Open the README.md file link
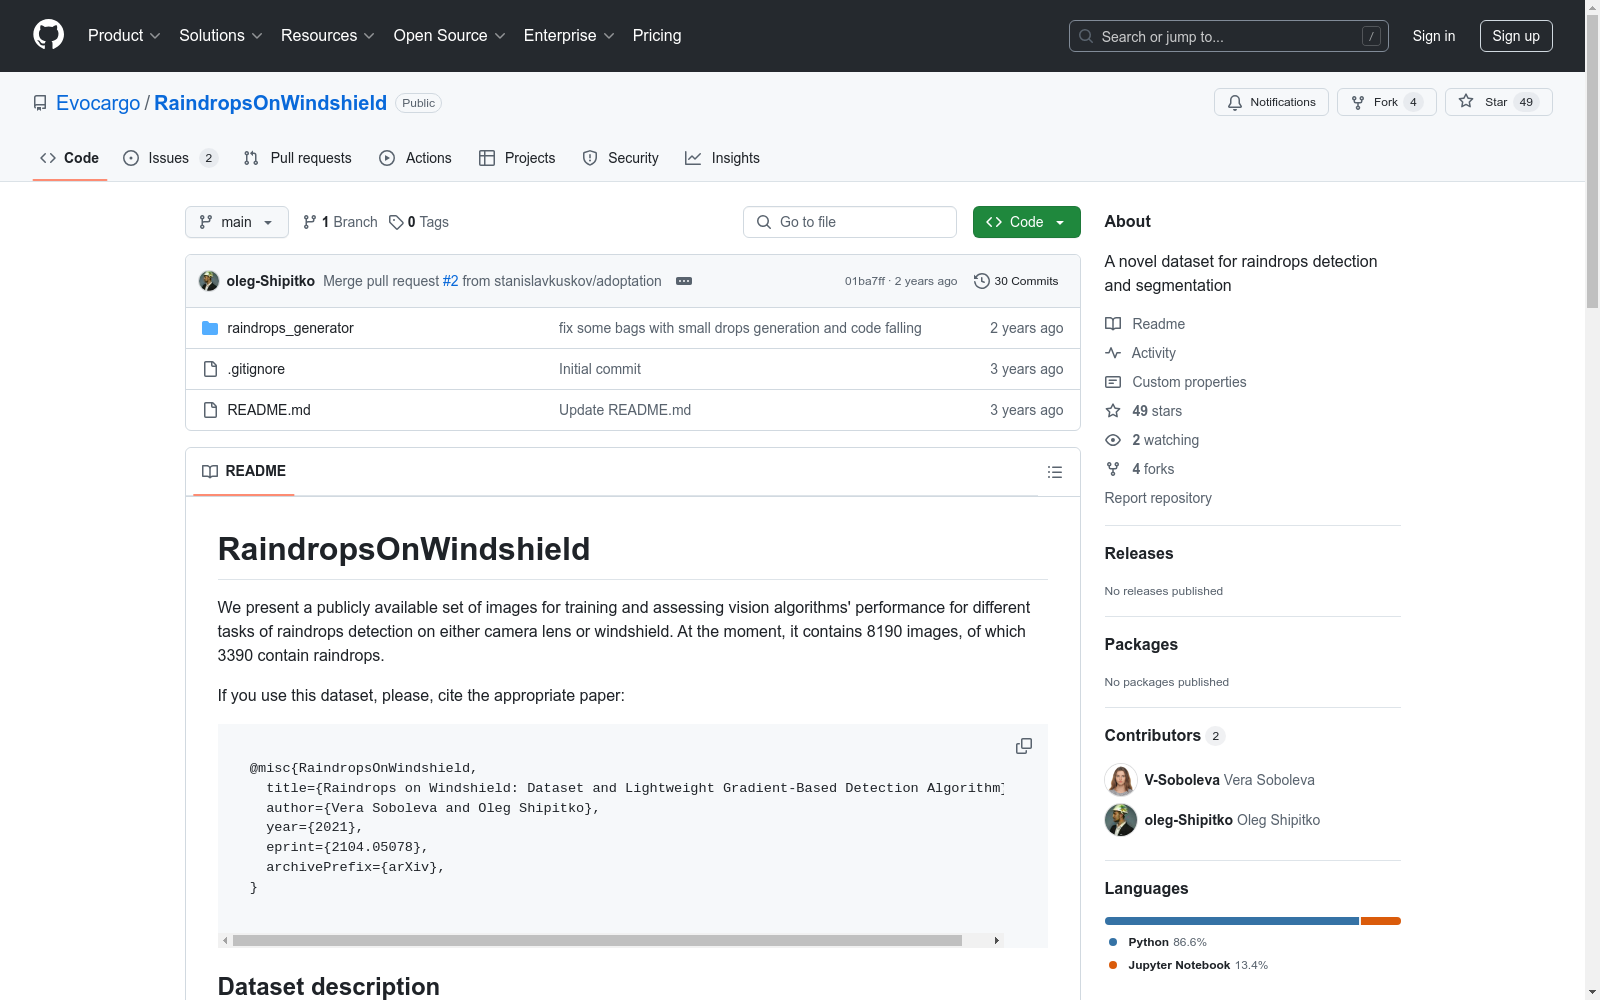Image resolution: width=1600 pixels, height=1000 pixels. coord(269,410)
